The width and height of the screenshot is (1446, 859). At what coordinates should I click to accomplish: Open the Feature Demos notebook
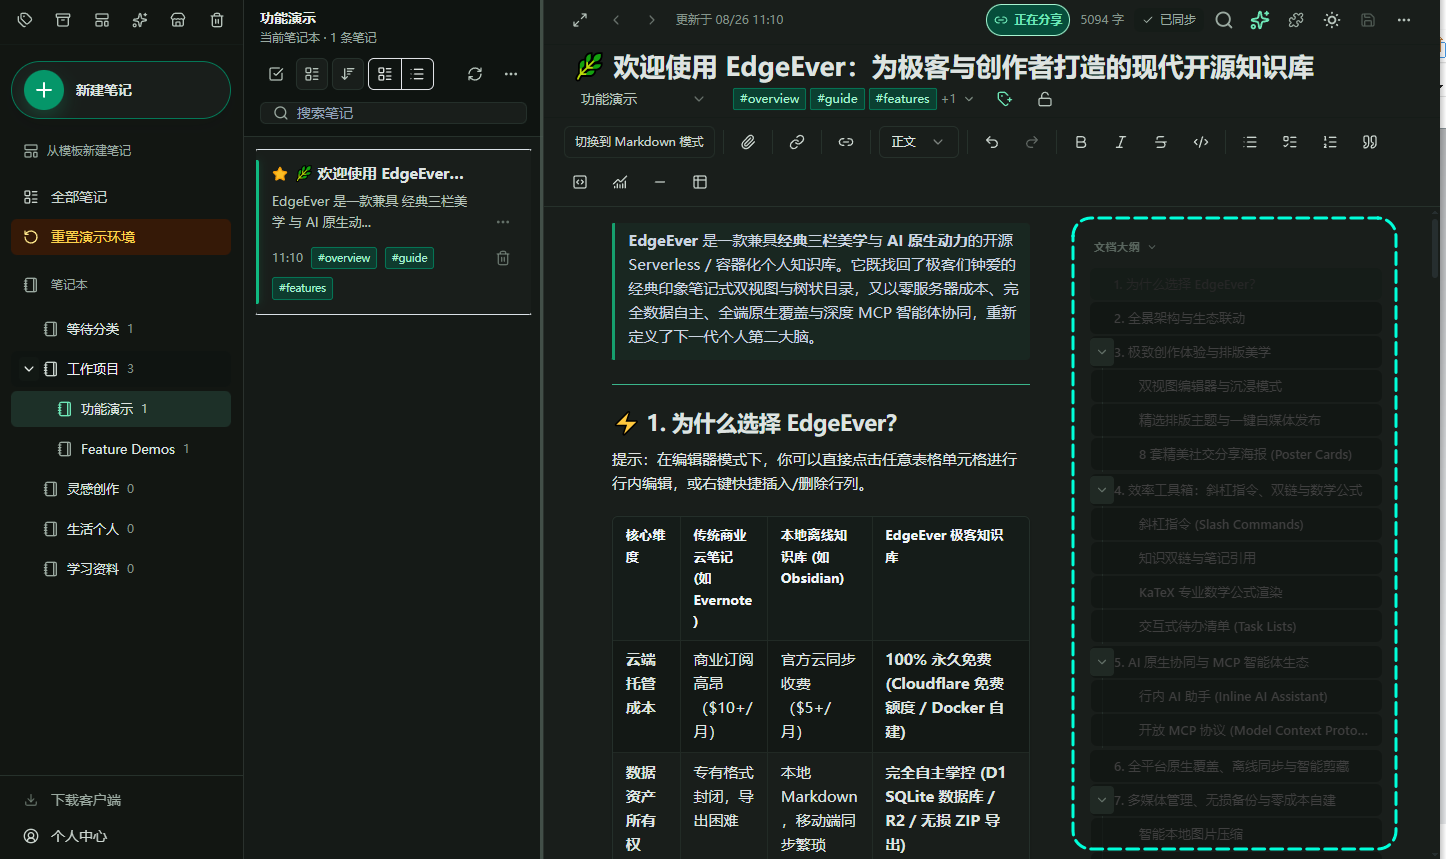click(x=121, y=449)
